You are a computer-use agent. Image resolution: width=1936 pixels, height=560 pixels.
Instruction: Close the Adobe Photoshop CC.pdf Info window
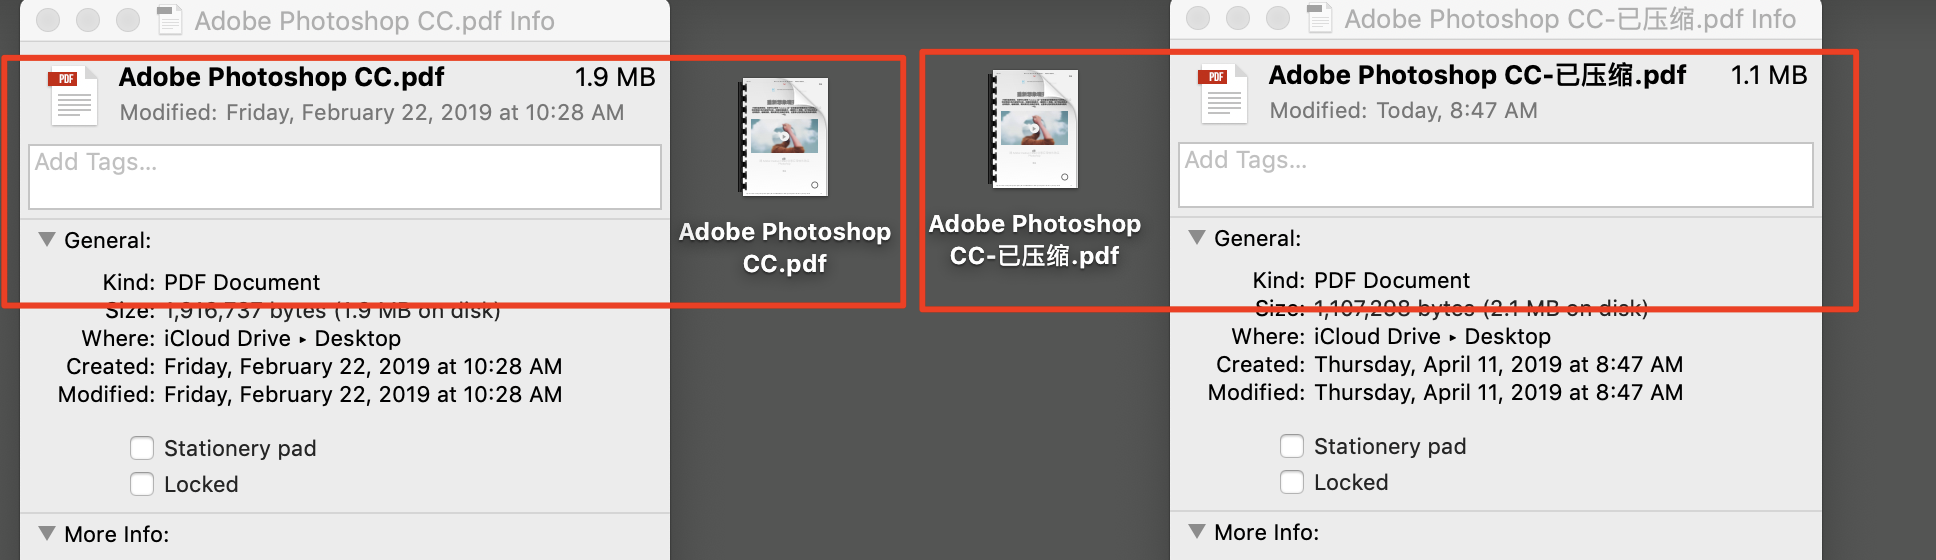48,20
